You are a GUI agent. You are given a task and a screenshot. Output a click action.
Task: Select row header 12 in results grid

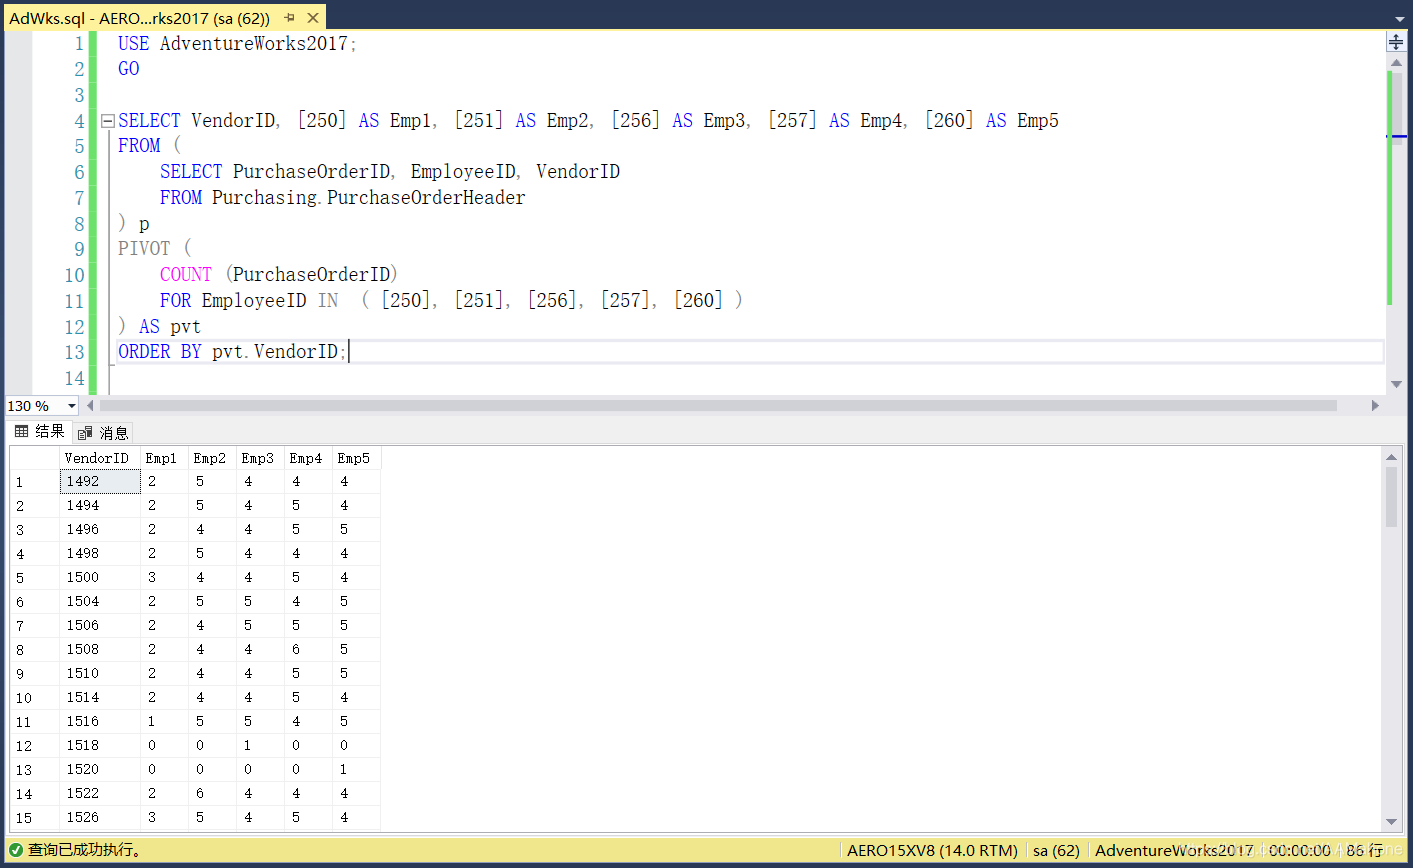point(35,745)
